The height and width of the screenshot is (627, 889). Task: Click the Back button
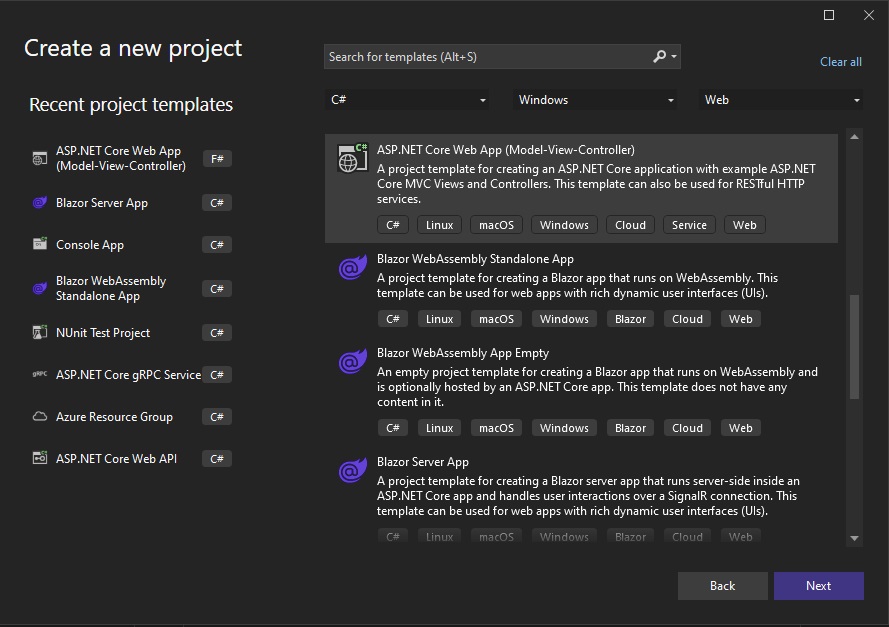(722, 586)
